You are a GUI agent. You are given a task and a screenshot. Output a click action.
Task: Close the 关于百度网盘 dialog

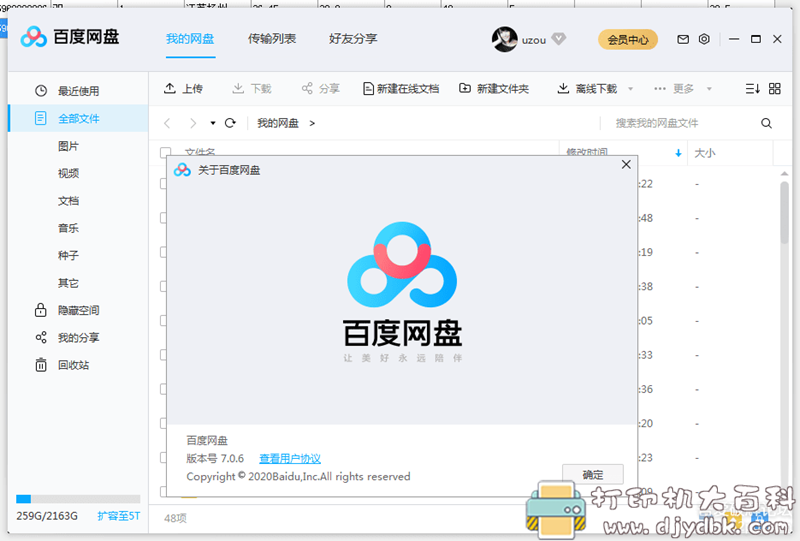pos(626,164)
